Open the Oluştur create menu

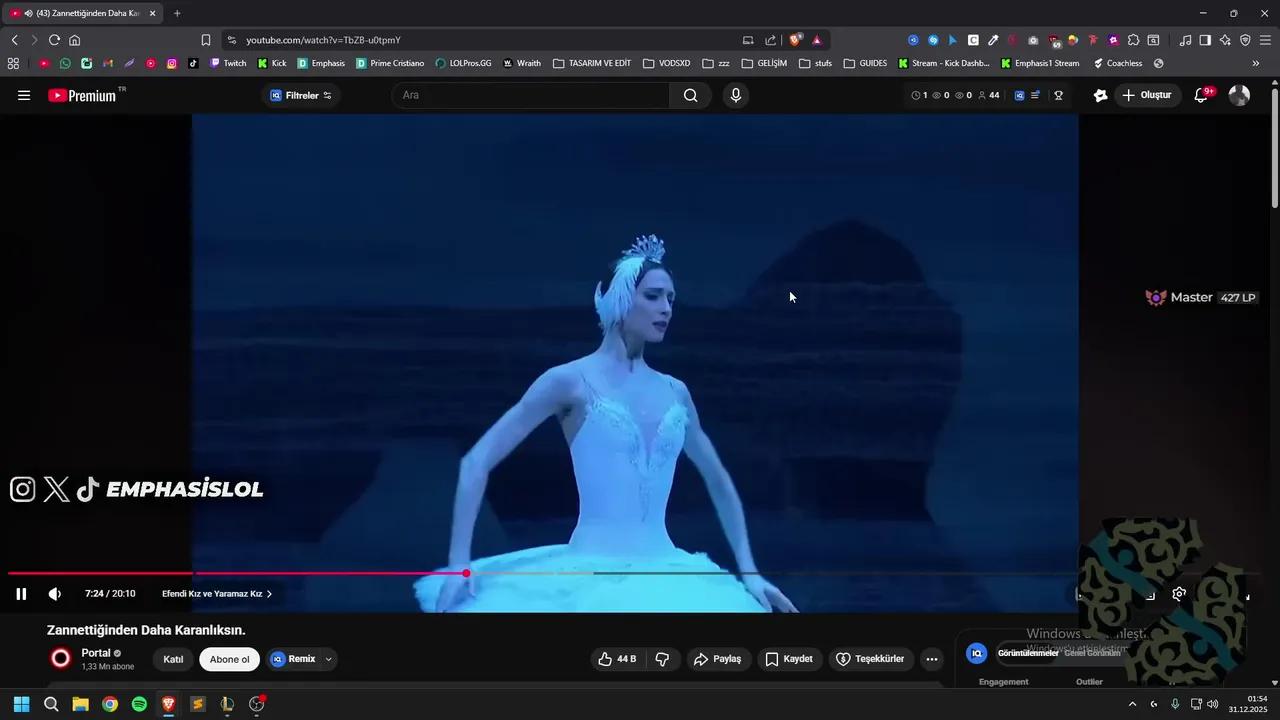[x=1147, y=95]
